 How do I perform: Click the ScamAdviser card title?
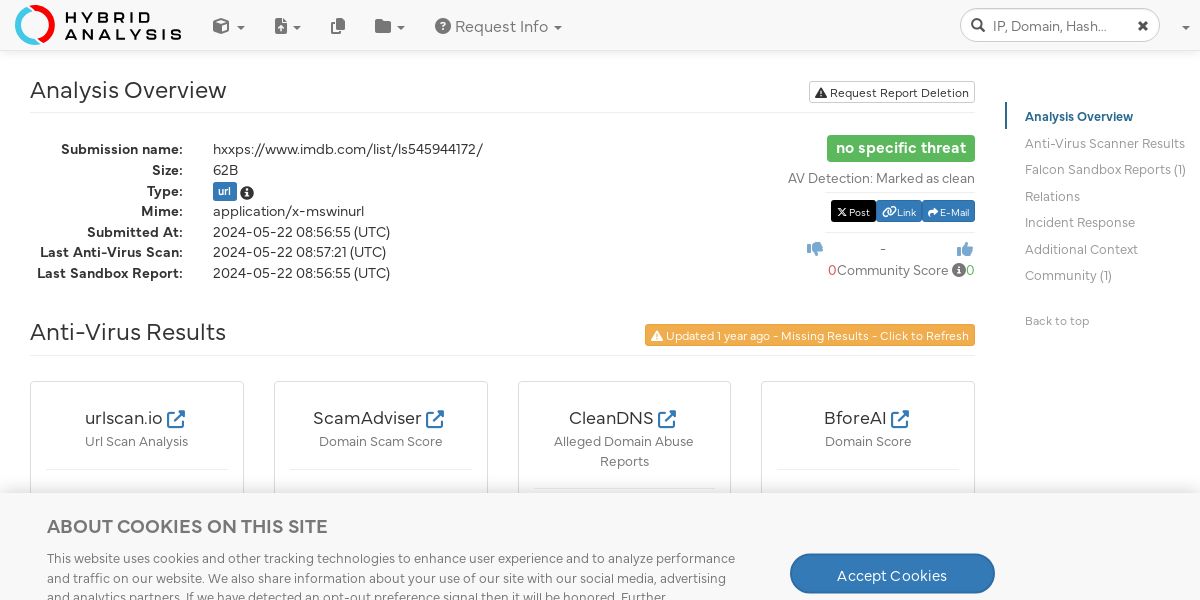pos(367,418)
